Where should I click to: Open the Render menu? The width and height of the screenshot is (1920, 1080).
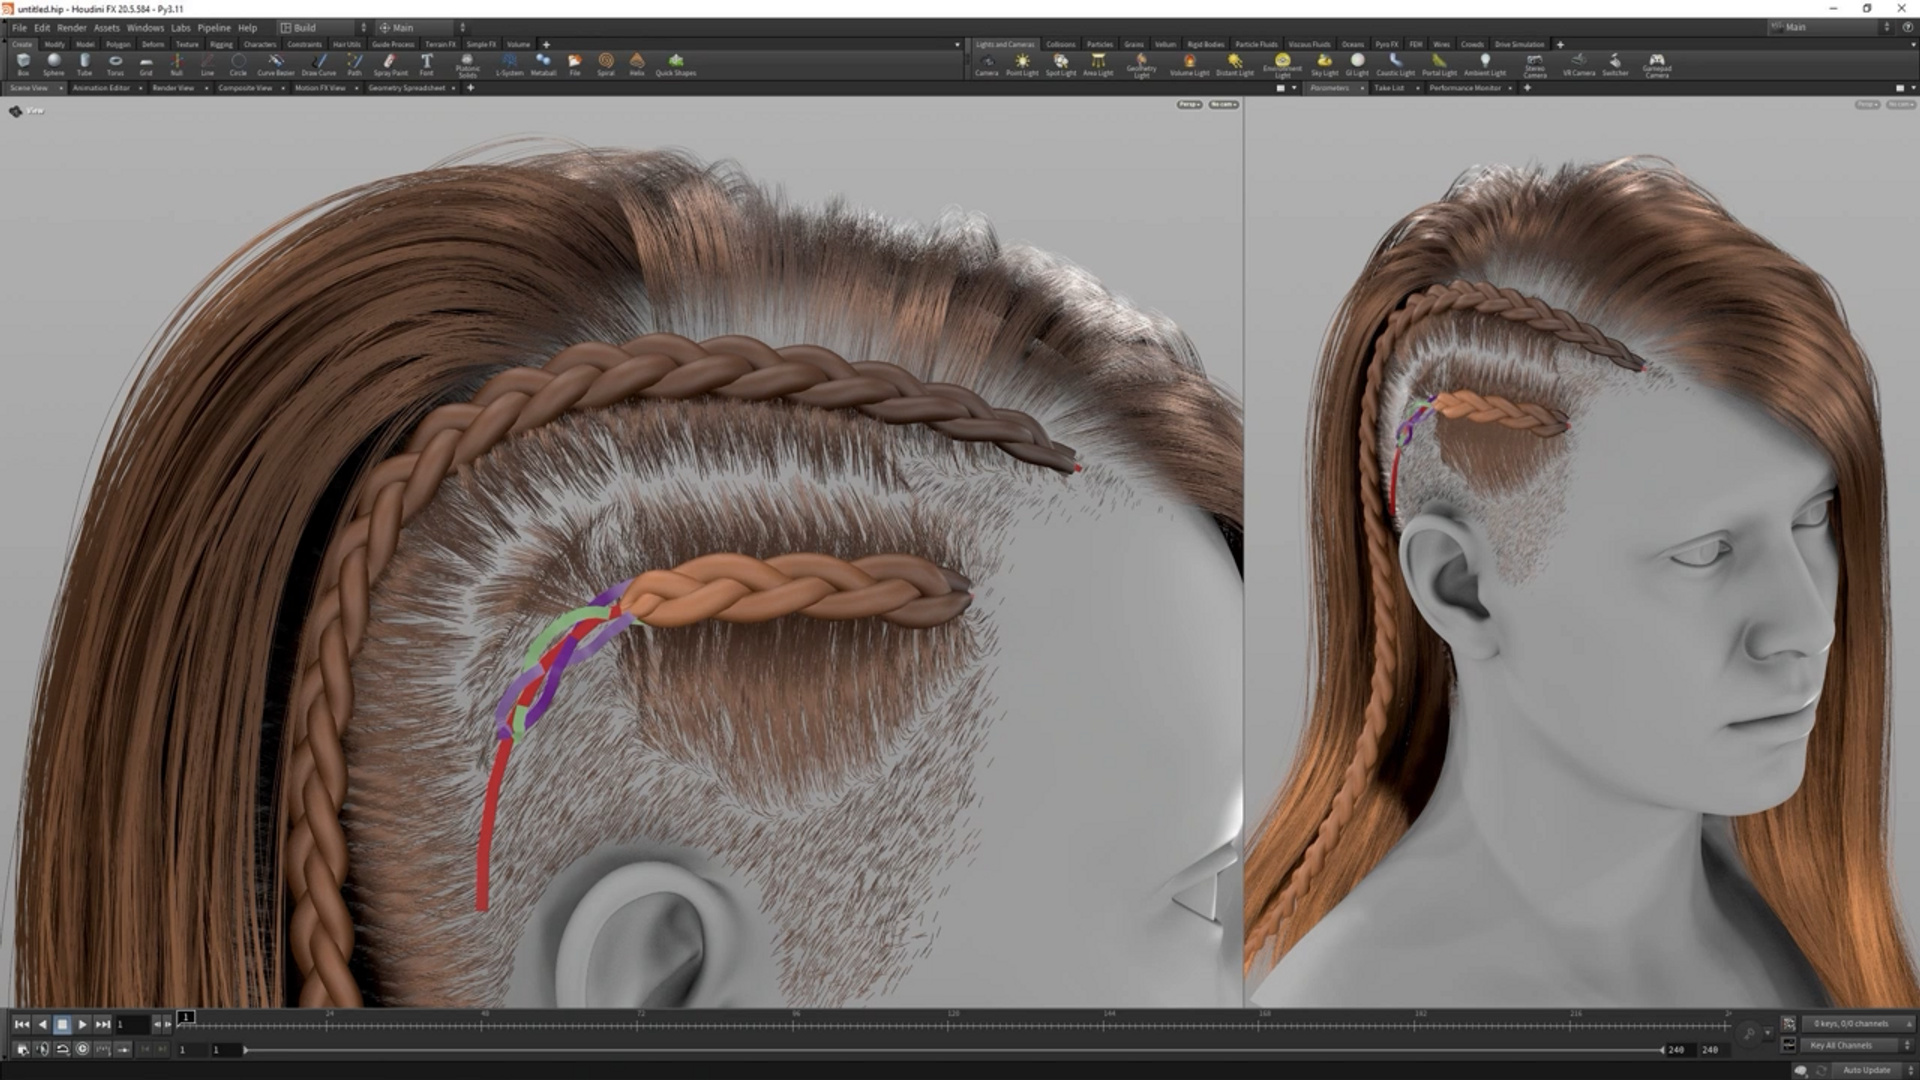click(71, 28)
